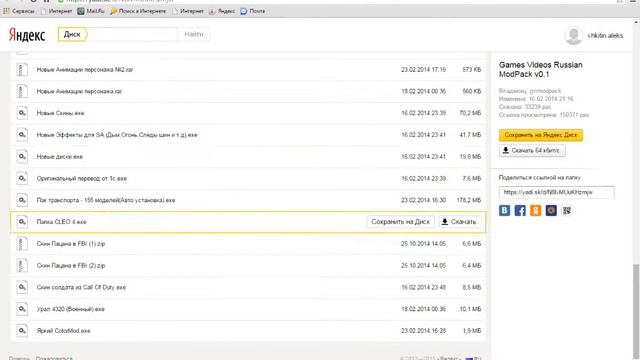Select archive icon of Новые Анимации персонажа №2.rar

pos(22,69)
